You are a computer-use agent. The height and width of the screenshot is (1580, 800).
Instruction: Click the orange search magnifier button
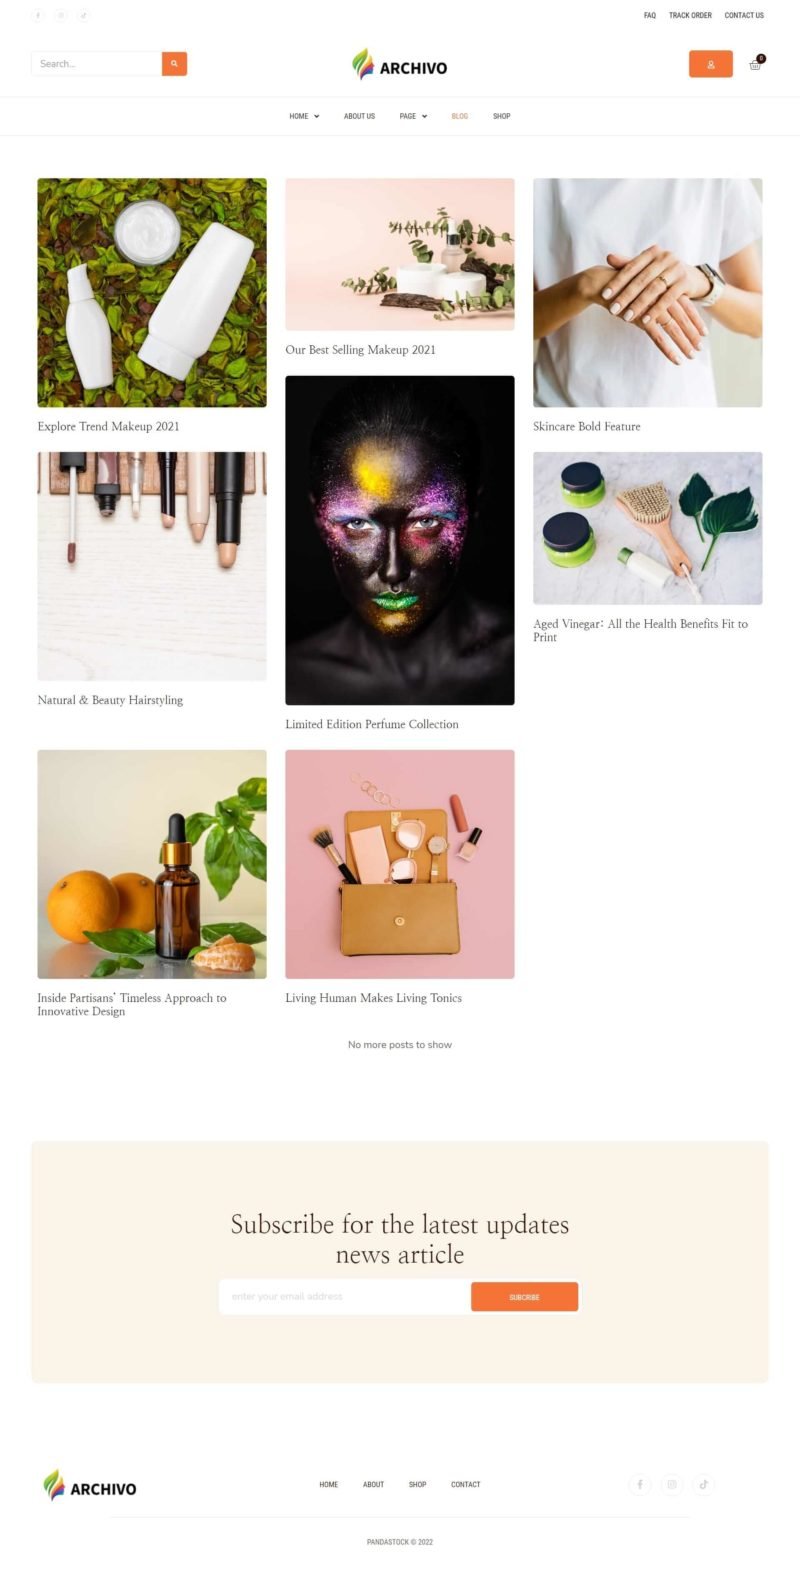174,64
